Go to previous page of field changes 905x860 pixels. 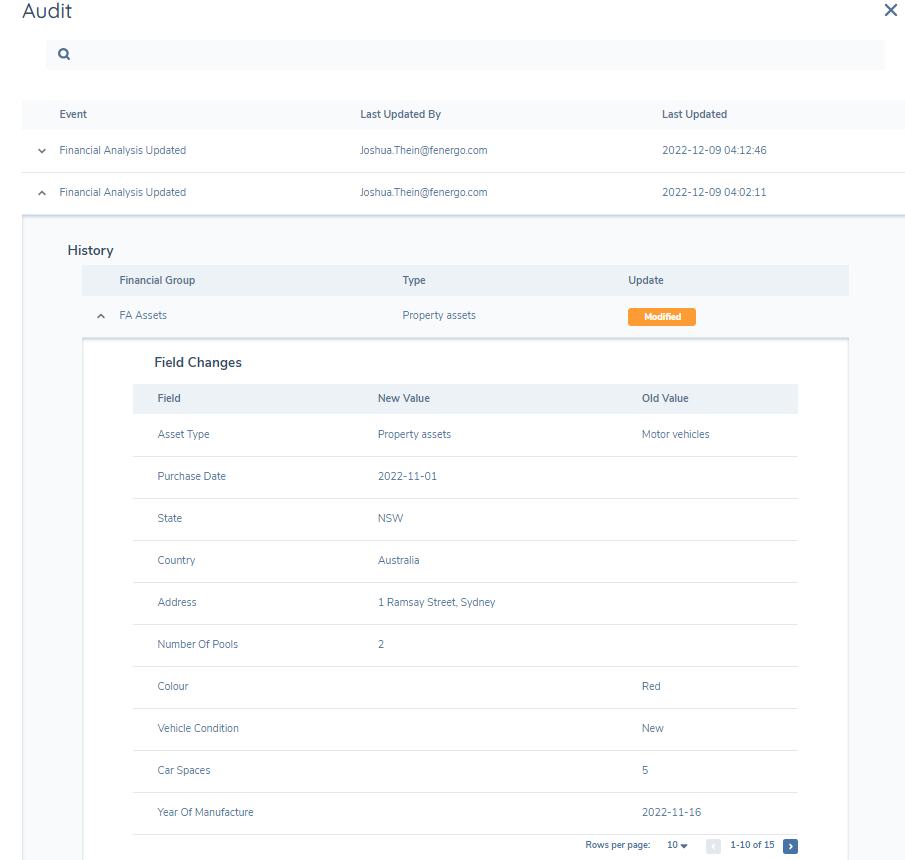(713, 846)
